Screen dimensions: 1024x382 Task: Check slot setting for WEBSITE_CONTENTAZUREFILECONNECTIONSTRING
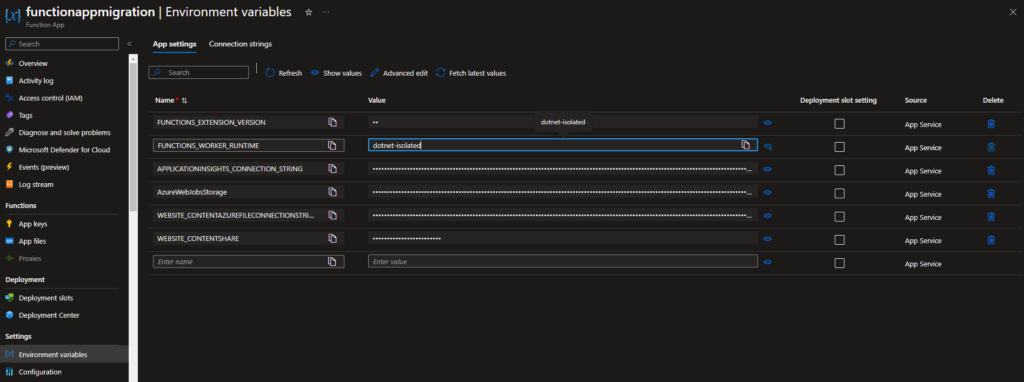click(839, 217)
